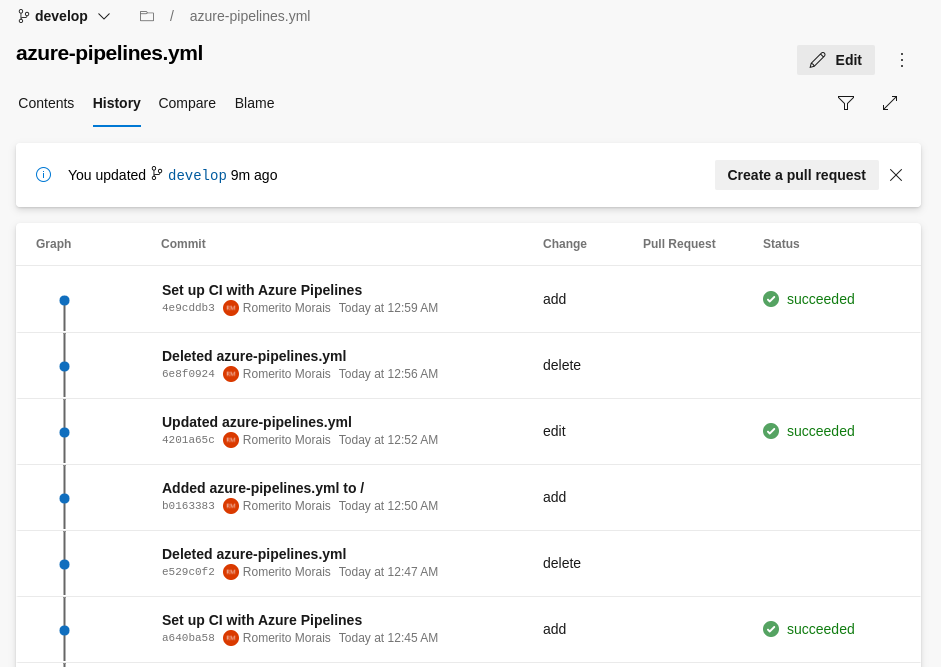Open the Compare tab
Screen dimensions: 941x667
[187, 103]
